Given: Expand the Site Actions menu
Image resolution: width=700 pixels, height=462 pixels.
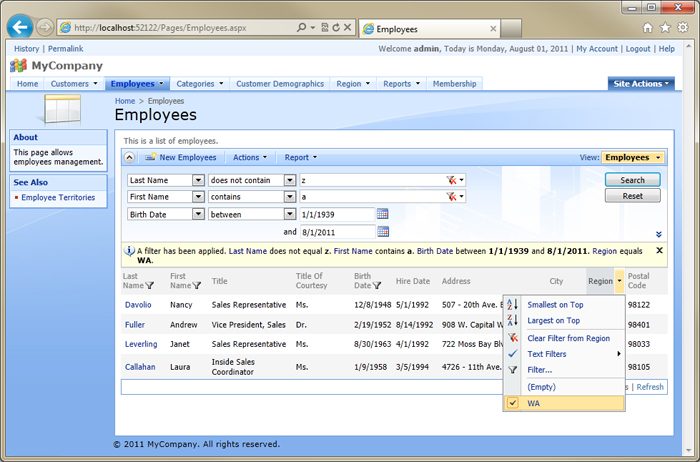Looking at the screenshot, I should pos(641,83).
